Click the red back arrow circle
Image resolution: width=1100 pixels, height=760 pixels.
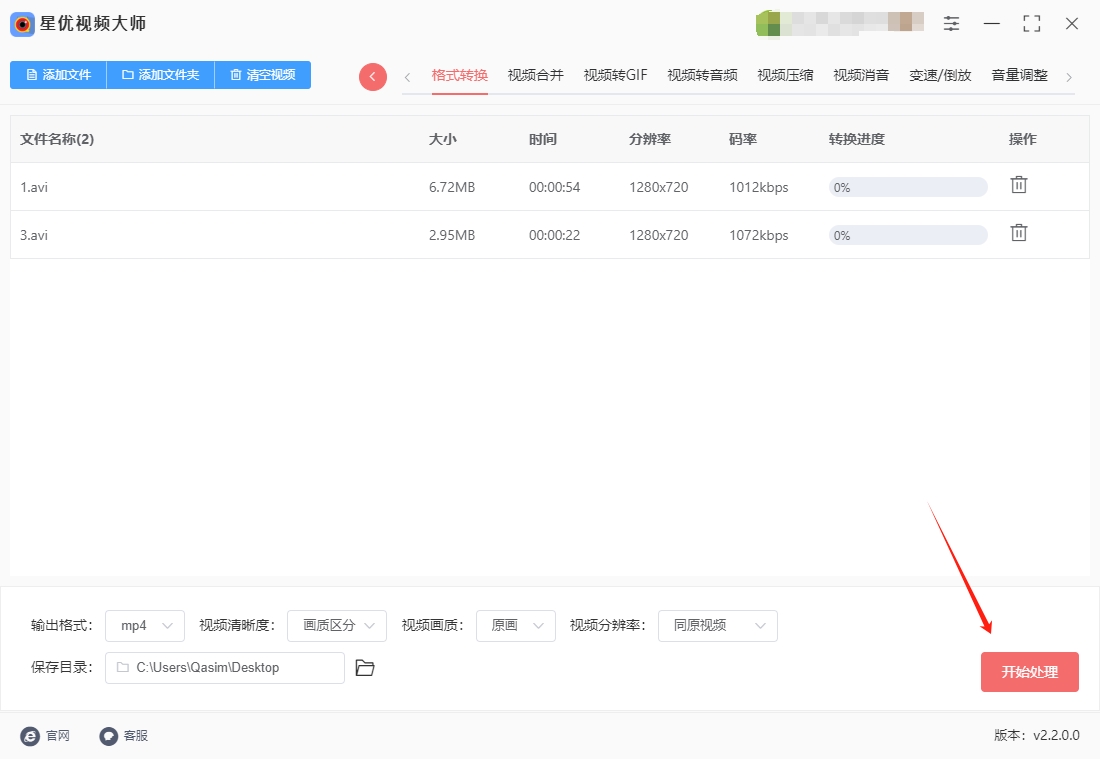point(373,76)
